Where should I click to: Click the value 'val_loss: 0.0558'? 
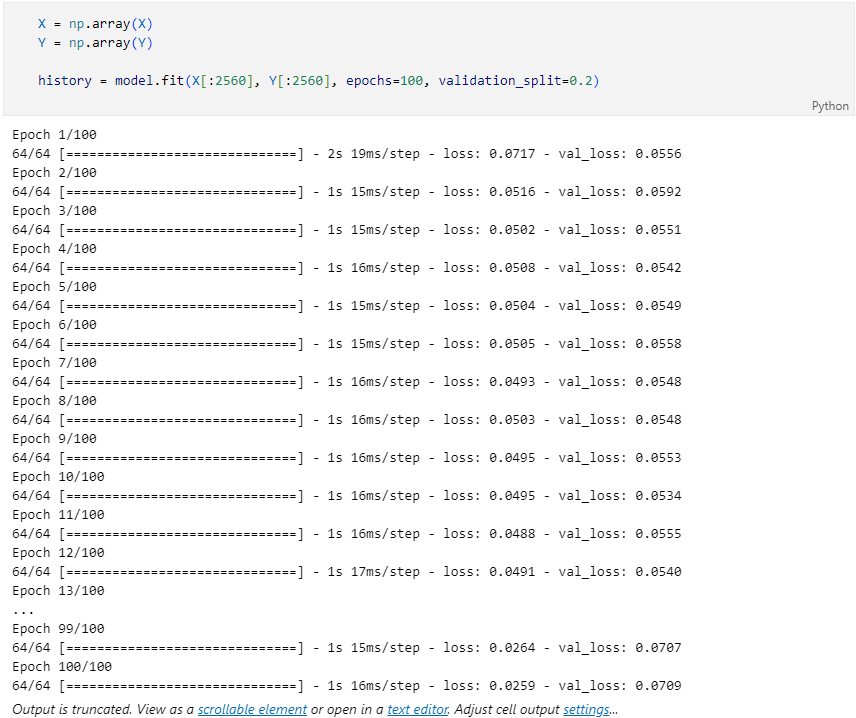click(x=620, y=343)
